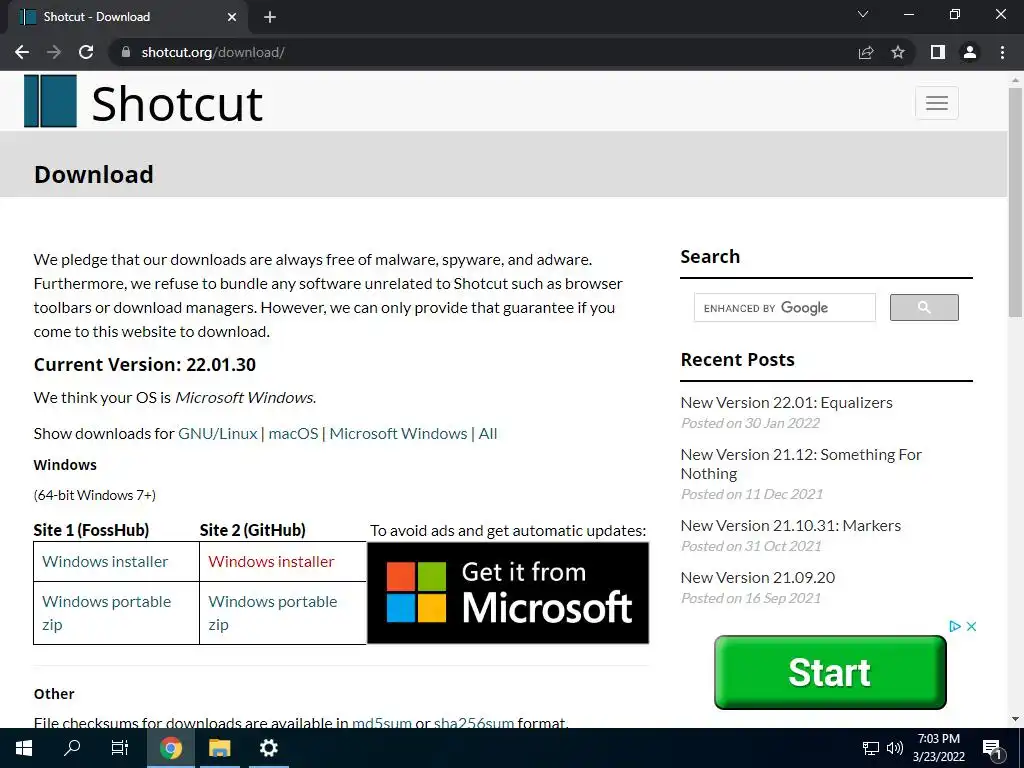The width and height of the screenshot is (1024, 768).
Task: Open post New Version 22.01: Equalizers
Action: (x=786, y=402)
